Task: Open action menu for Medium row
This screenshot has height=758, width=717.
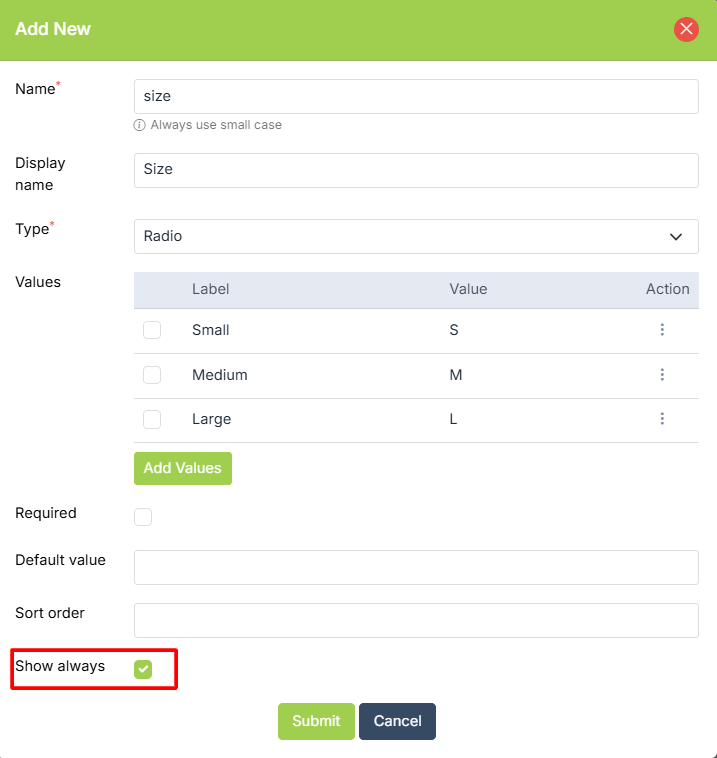Action: [x=662, y=375]
